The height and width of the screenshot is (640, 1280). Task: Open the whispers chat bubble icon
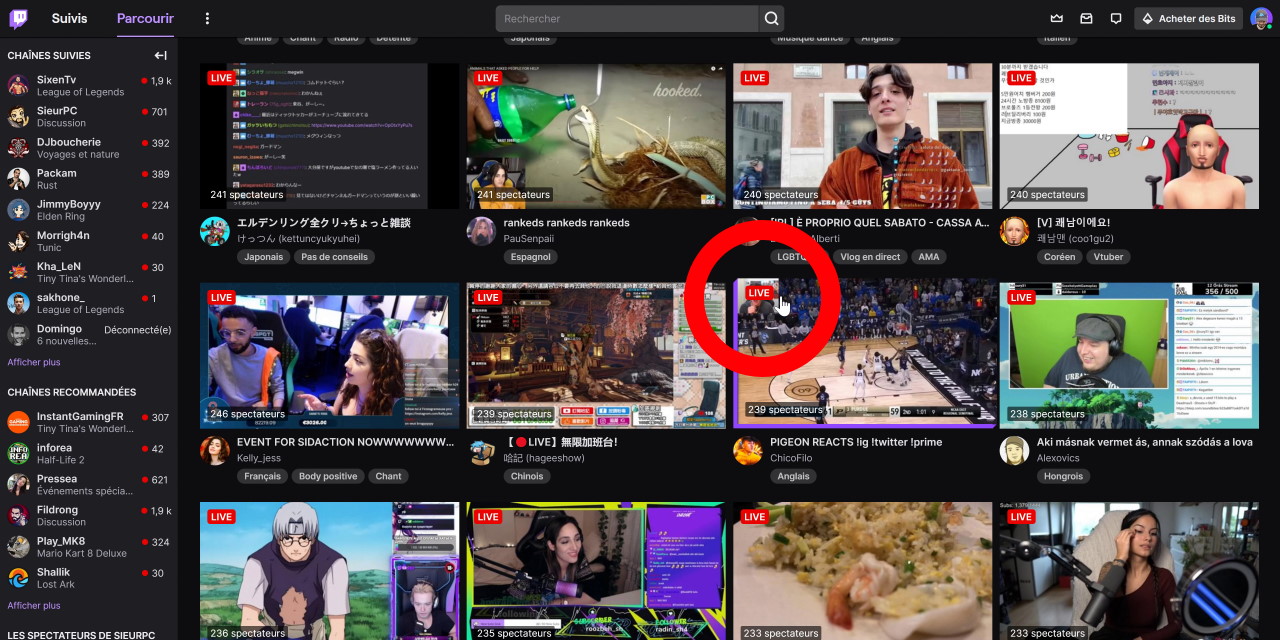click(1116, 18)
